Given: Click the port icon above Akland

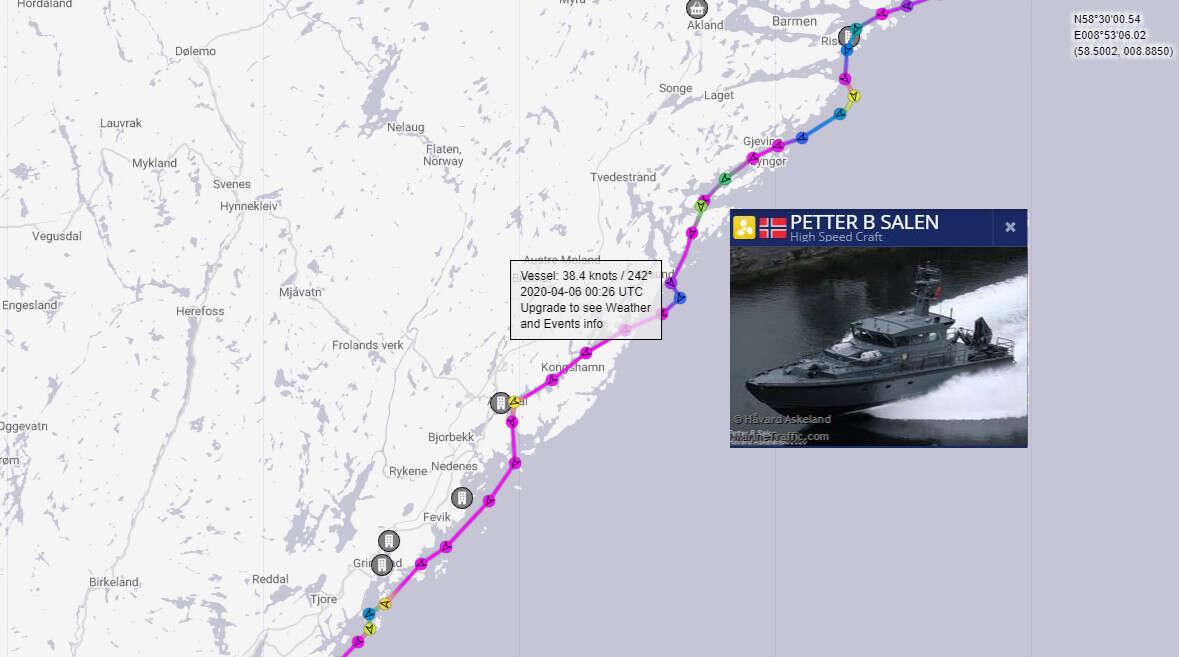Looking at the screenshot, I should click(x=697, y=8).
